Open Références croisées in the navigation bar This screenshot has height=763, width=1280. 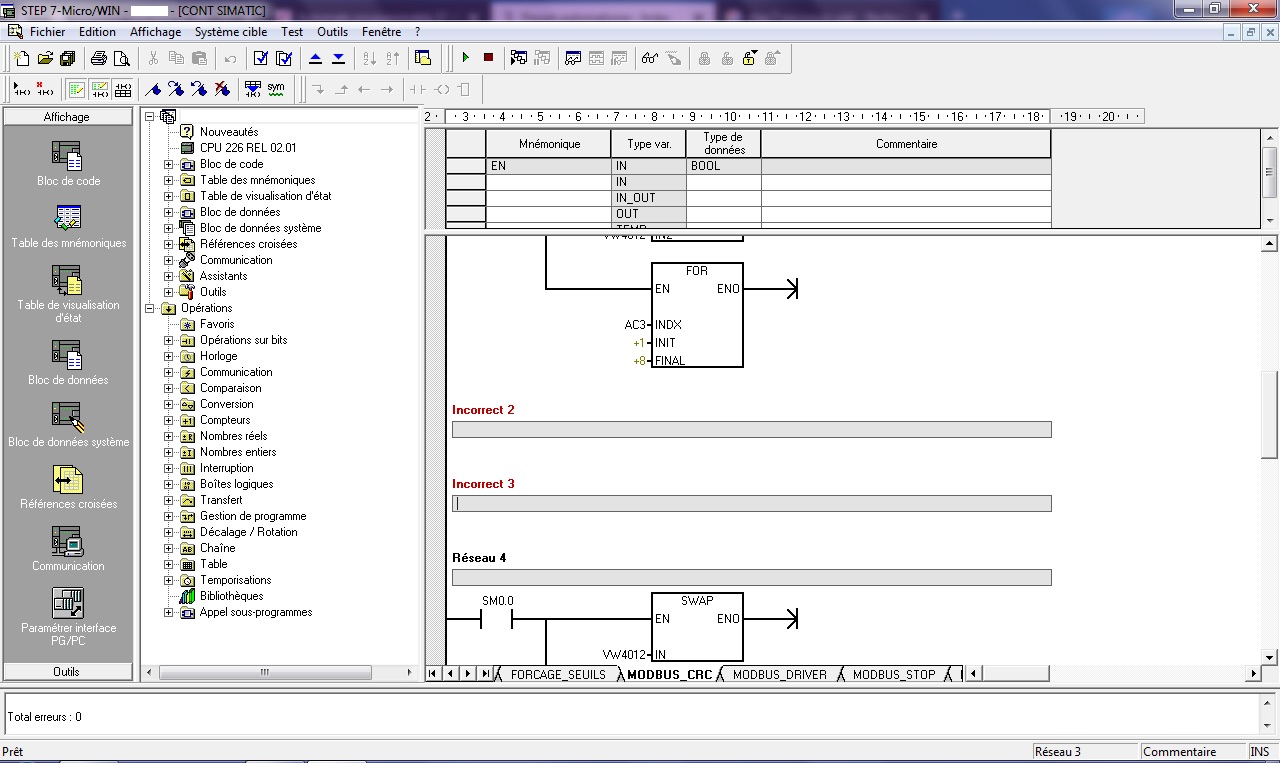pos(68,486)
